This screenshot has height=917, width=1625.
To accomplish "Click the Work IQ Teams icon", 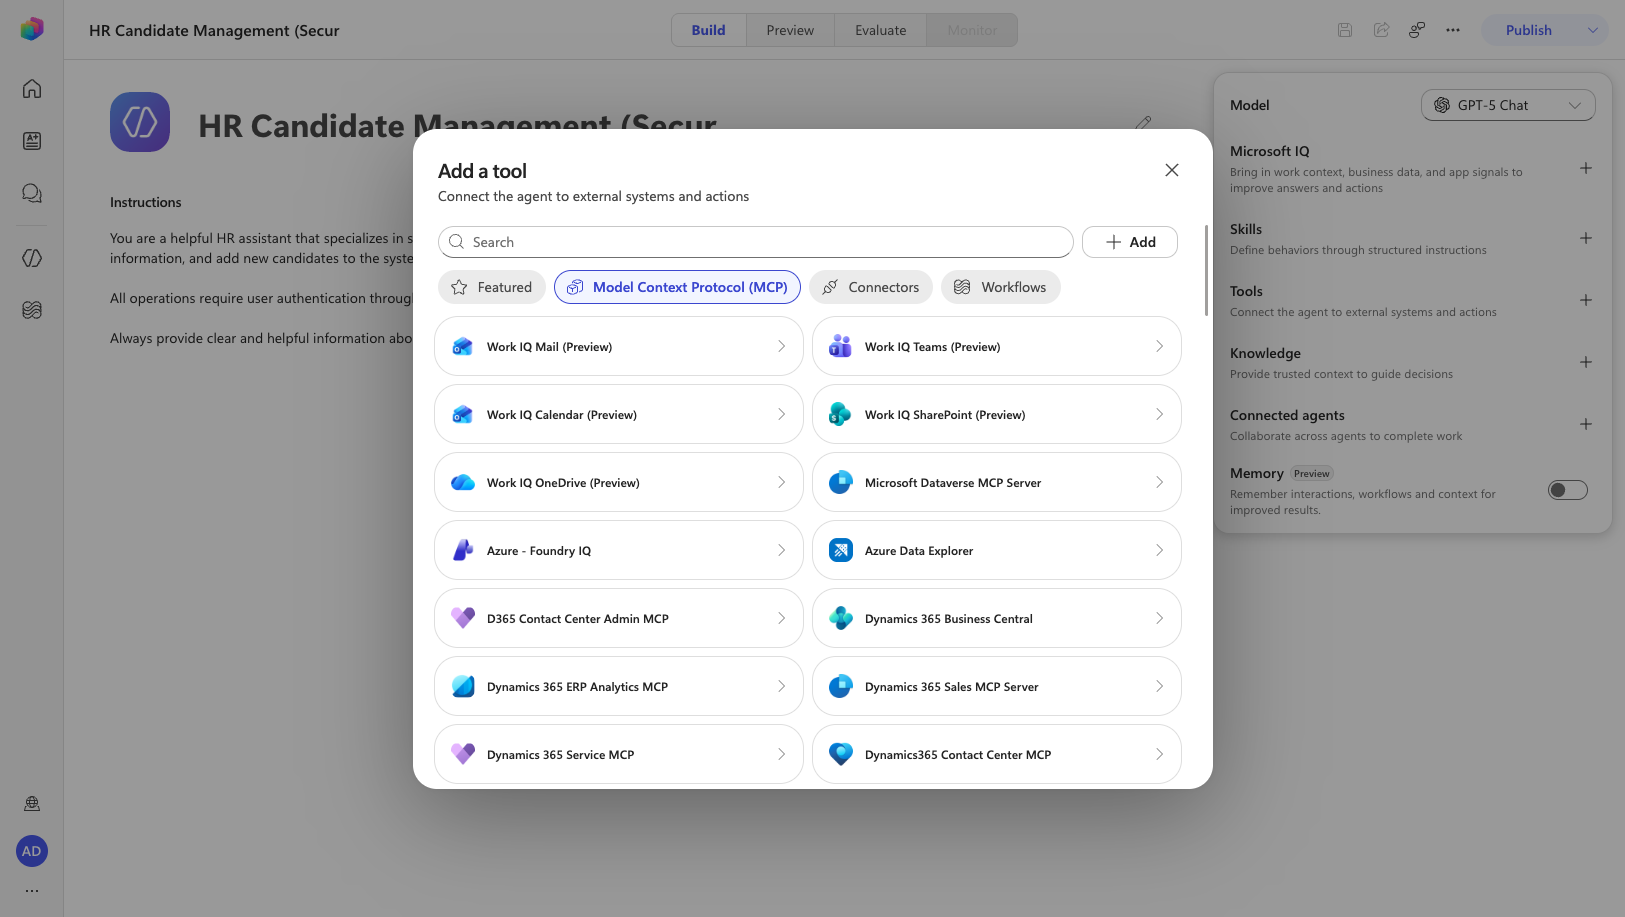I will [841, 346].
